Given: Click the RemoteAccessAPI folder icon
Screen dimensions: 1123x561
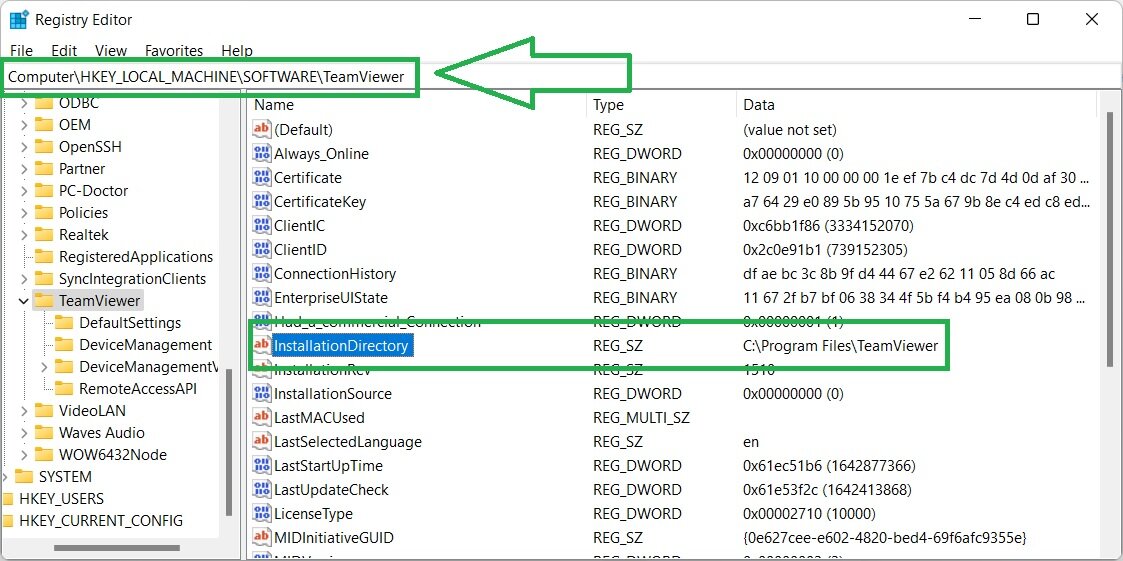Looking at the screenshot, I should coord(64,388).
